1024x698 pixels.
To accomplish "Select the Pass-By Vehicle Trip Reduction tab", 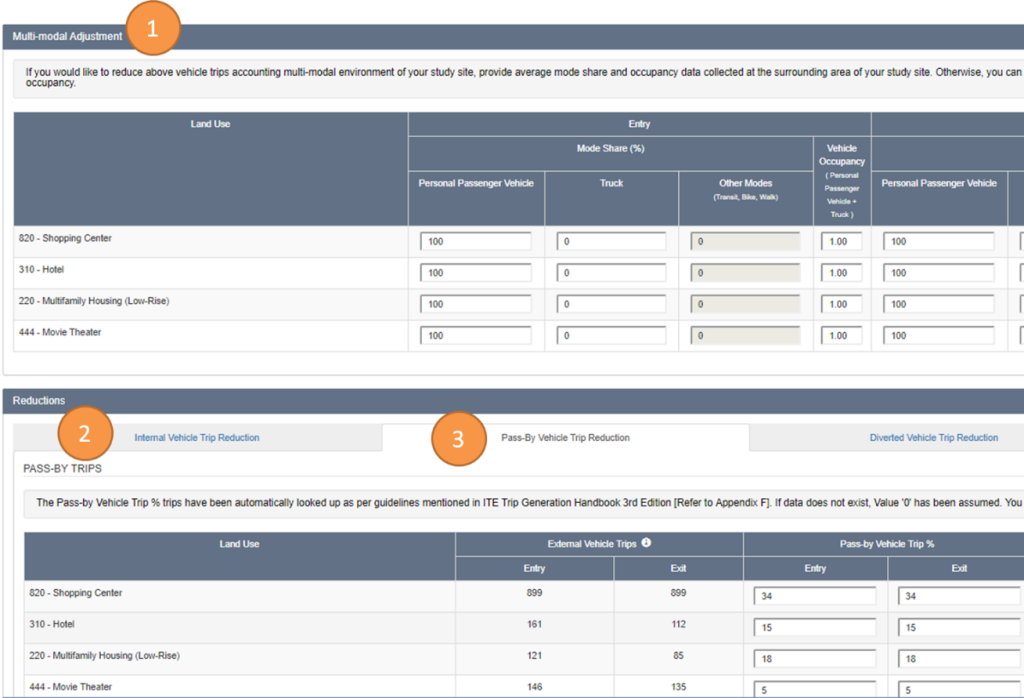I will pos(565,437).
